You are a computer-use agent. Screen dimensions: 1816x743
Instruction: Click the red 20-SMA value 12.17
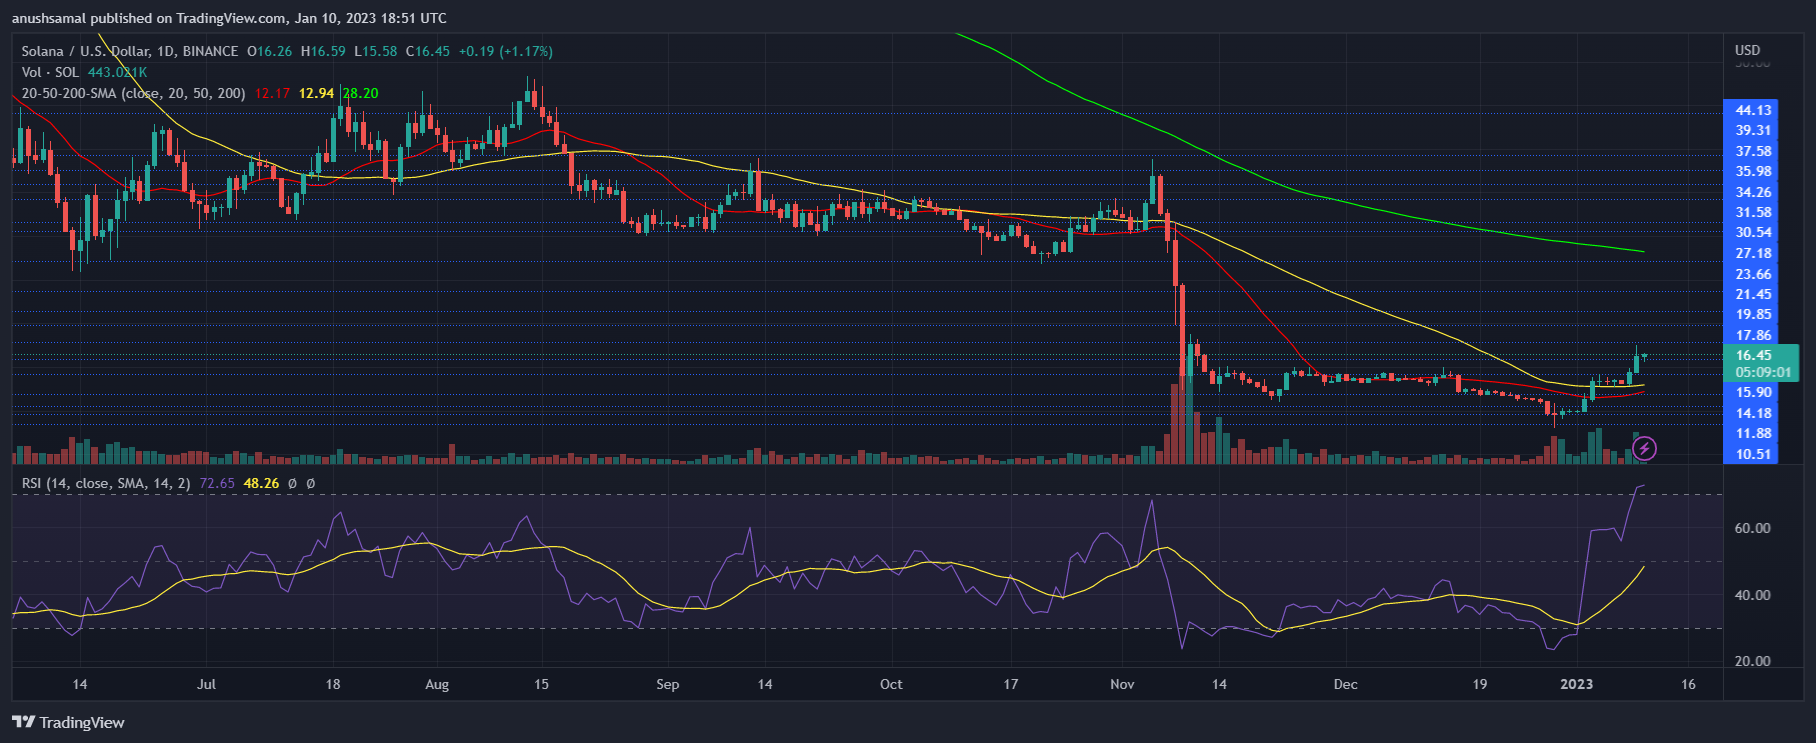pyautogui.click(x=272, y=93)
